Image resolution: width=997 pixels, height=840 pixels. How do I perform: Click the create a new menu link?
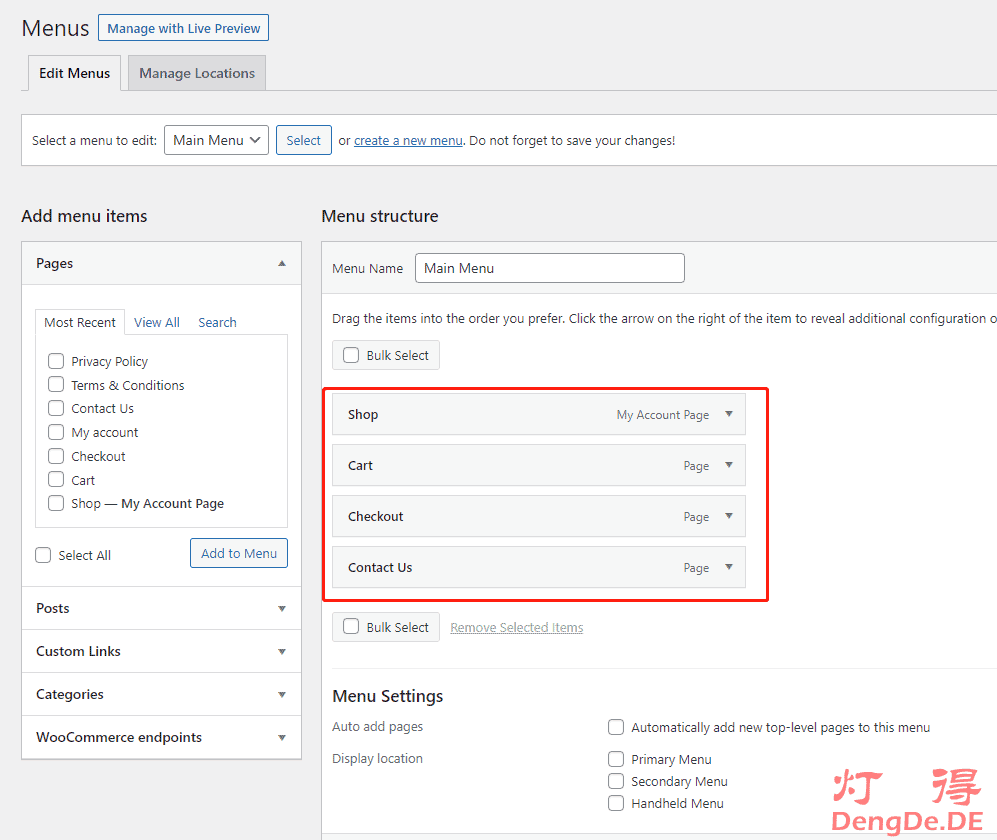point(408,141)
